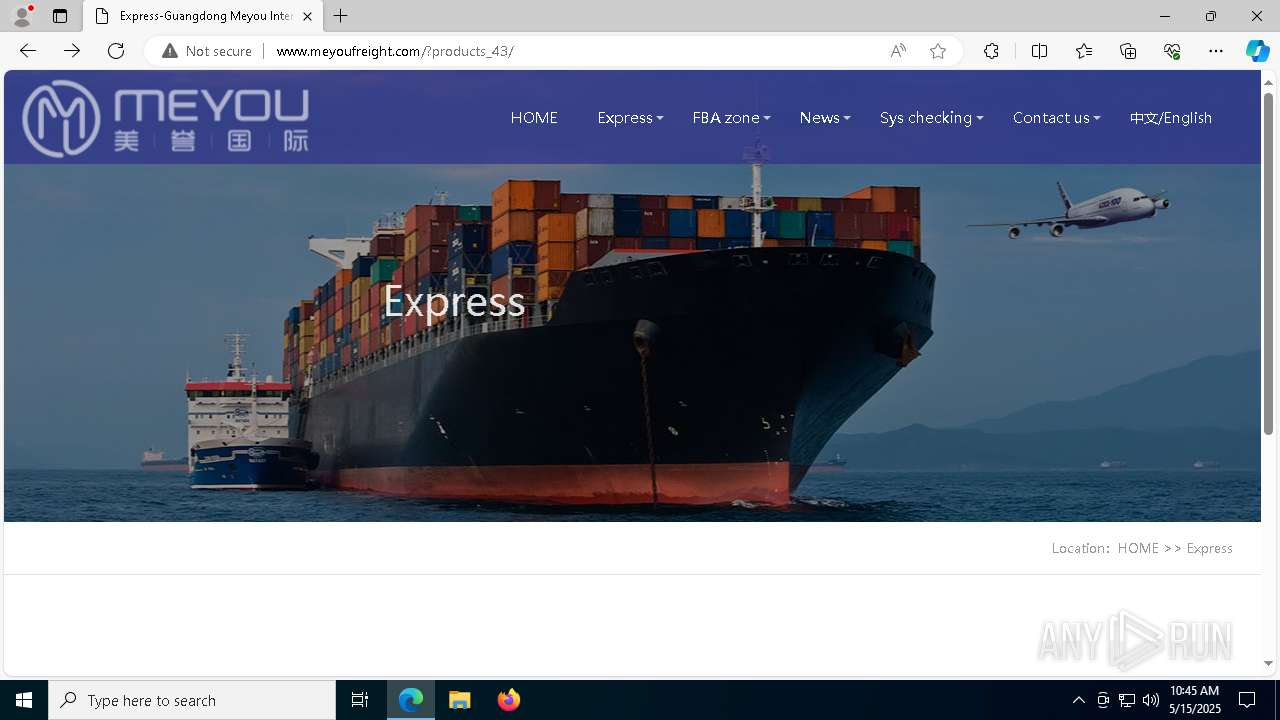Click the Express banner heading
This screenshot has width=1280, height=720.
(454, 301)
